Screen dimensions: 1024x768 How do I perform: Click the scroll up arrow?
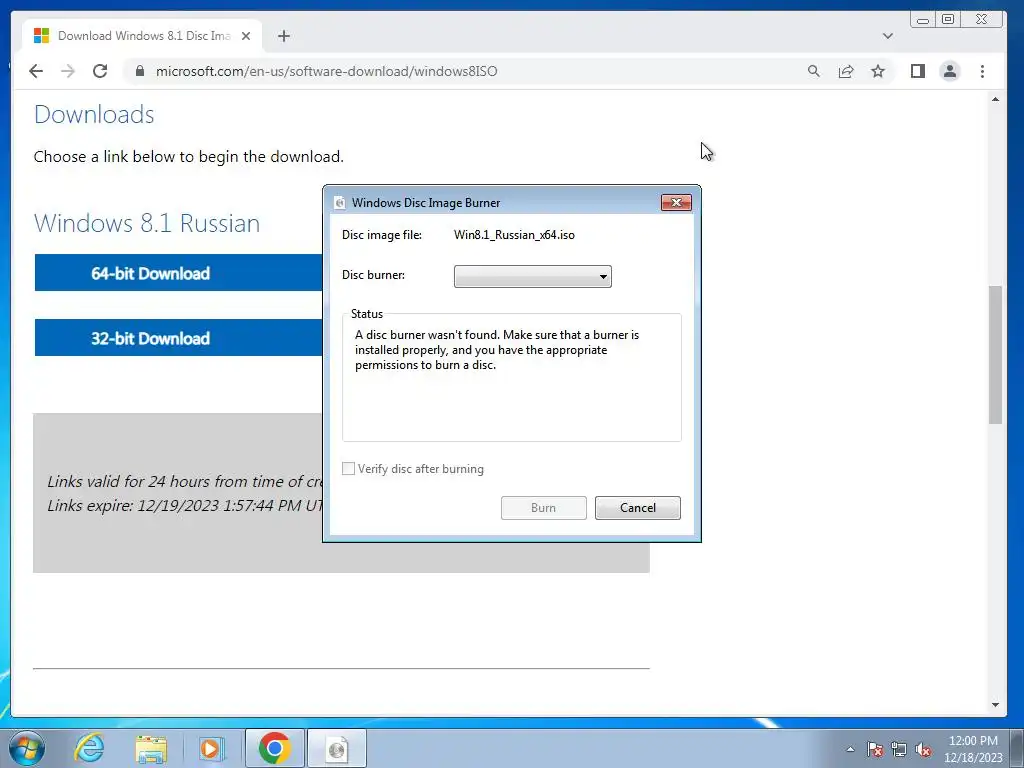point(995,99)
